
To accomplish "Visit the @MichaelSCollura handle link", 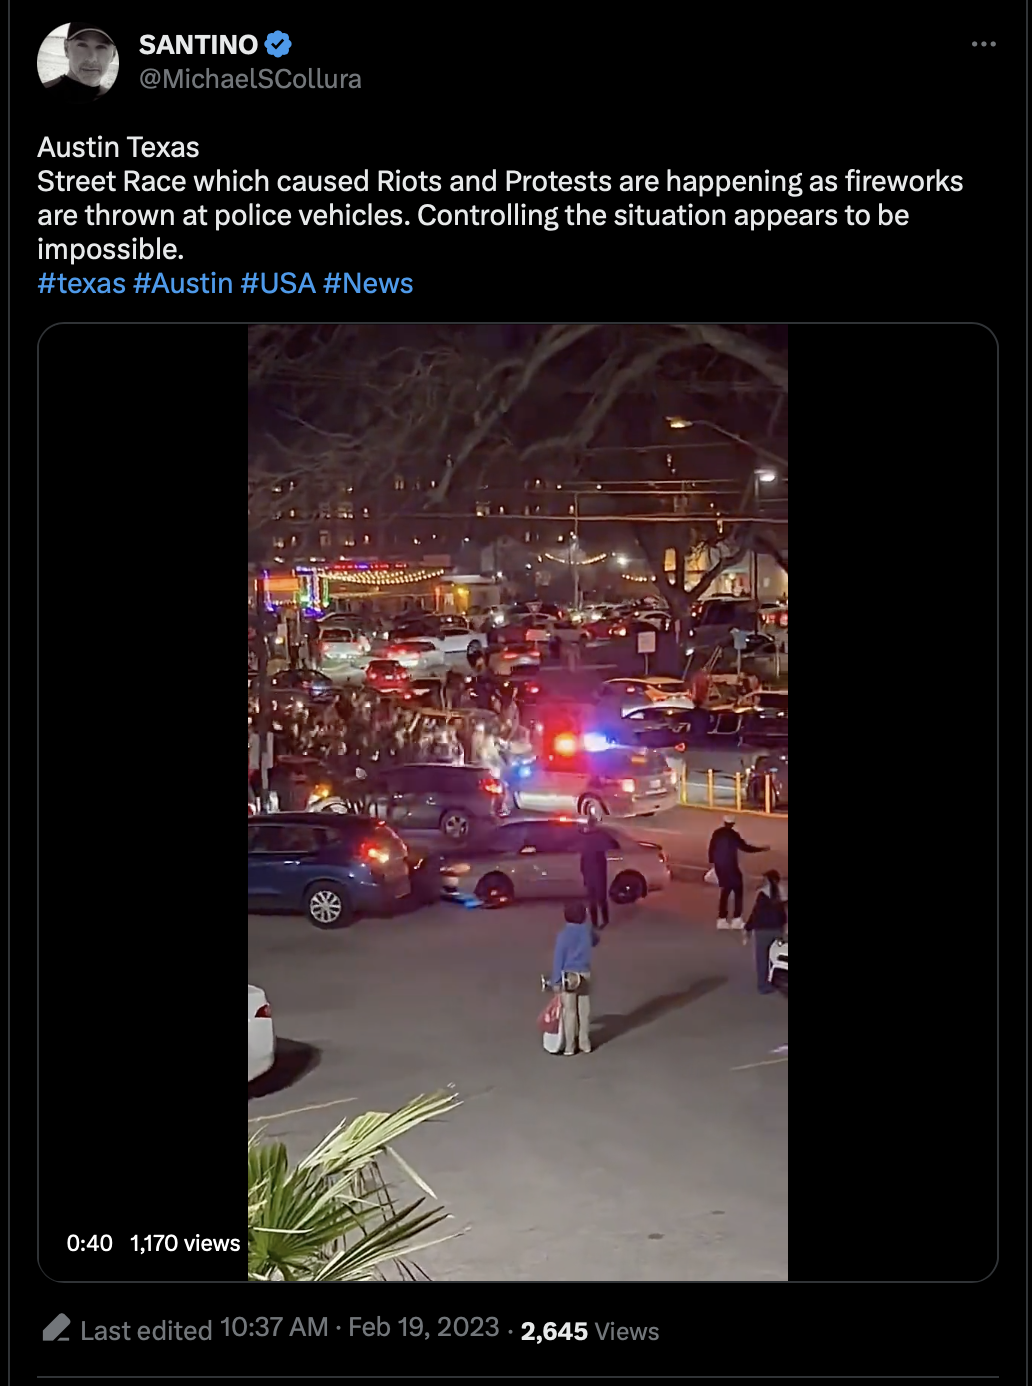I will coord(250,79).
